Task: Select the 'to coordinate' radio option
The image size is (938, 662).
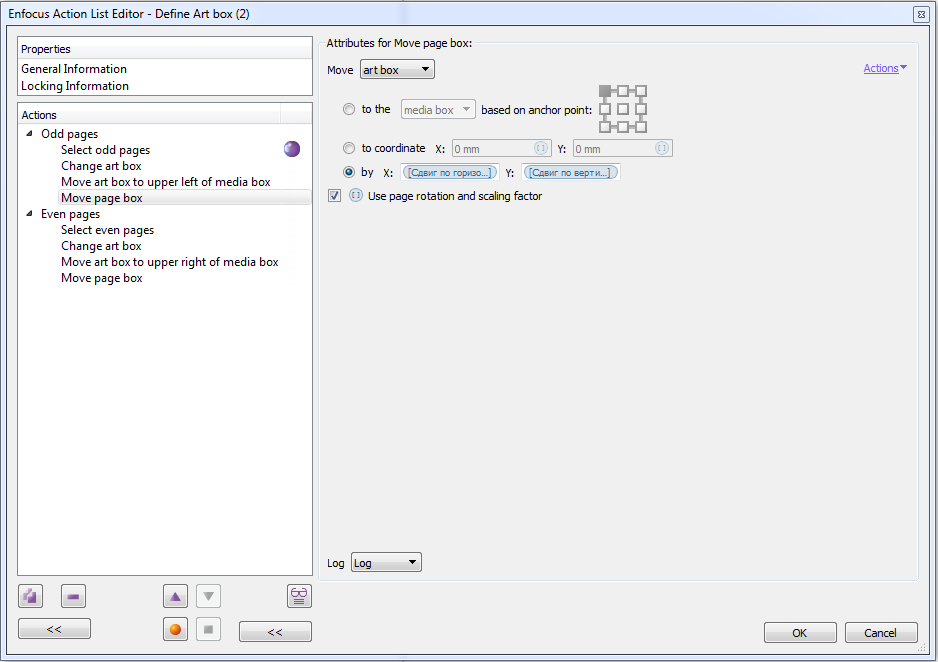Action: pos(349,148)
